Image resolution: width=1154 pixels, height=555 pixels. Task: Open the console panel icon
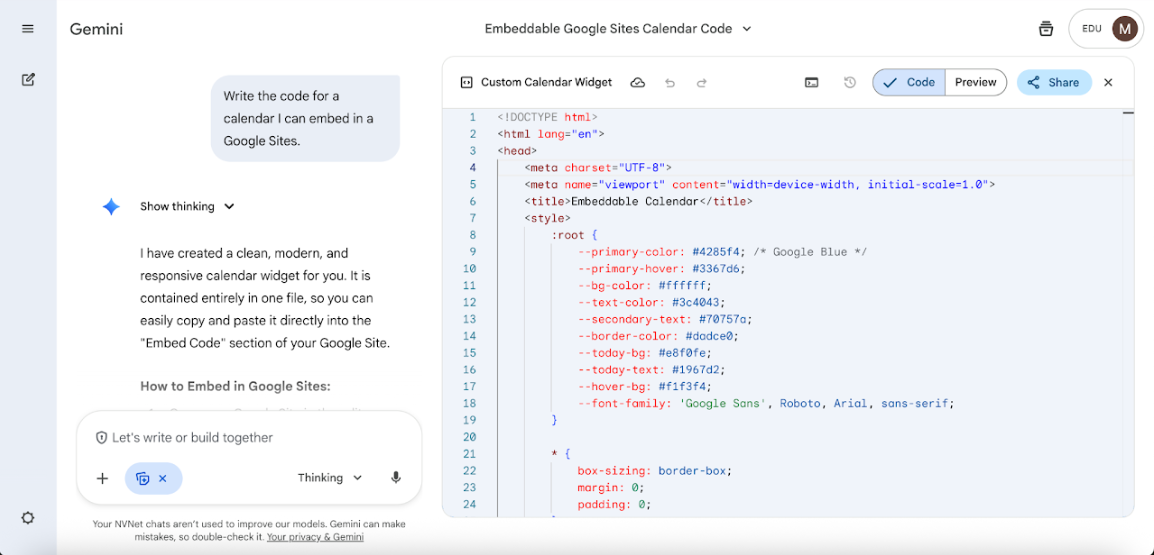pos(811,82)
